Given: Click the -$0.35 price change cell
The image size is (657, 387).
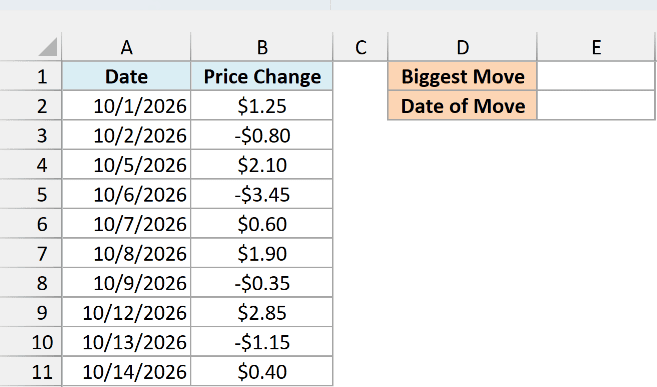Looking at the screenshot, I should pos(262,283).
